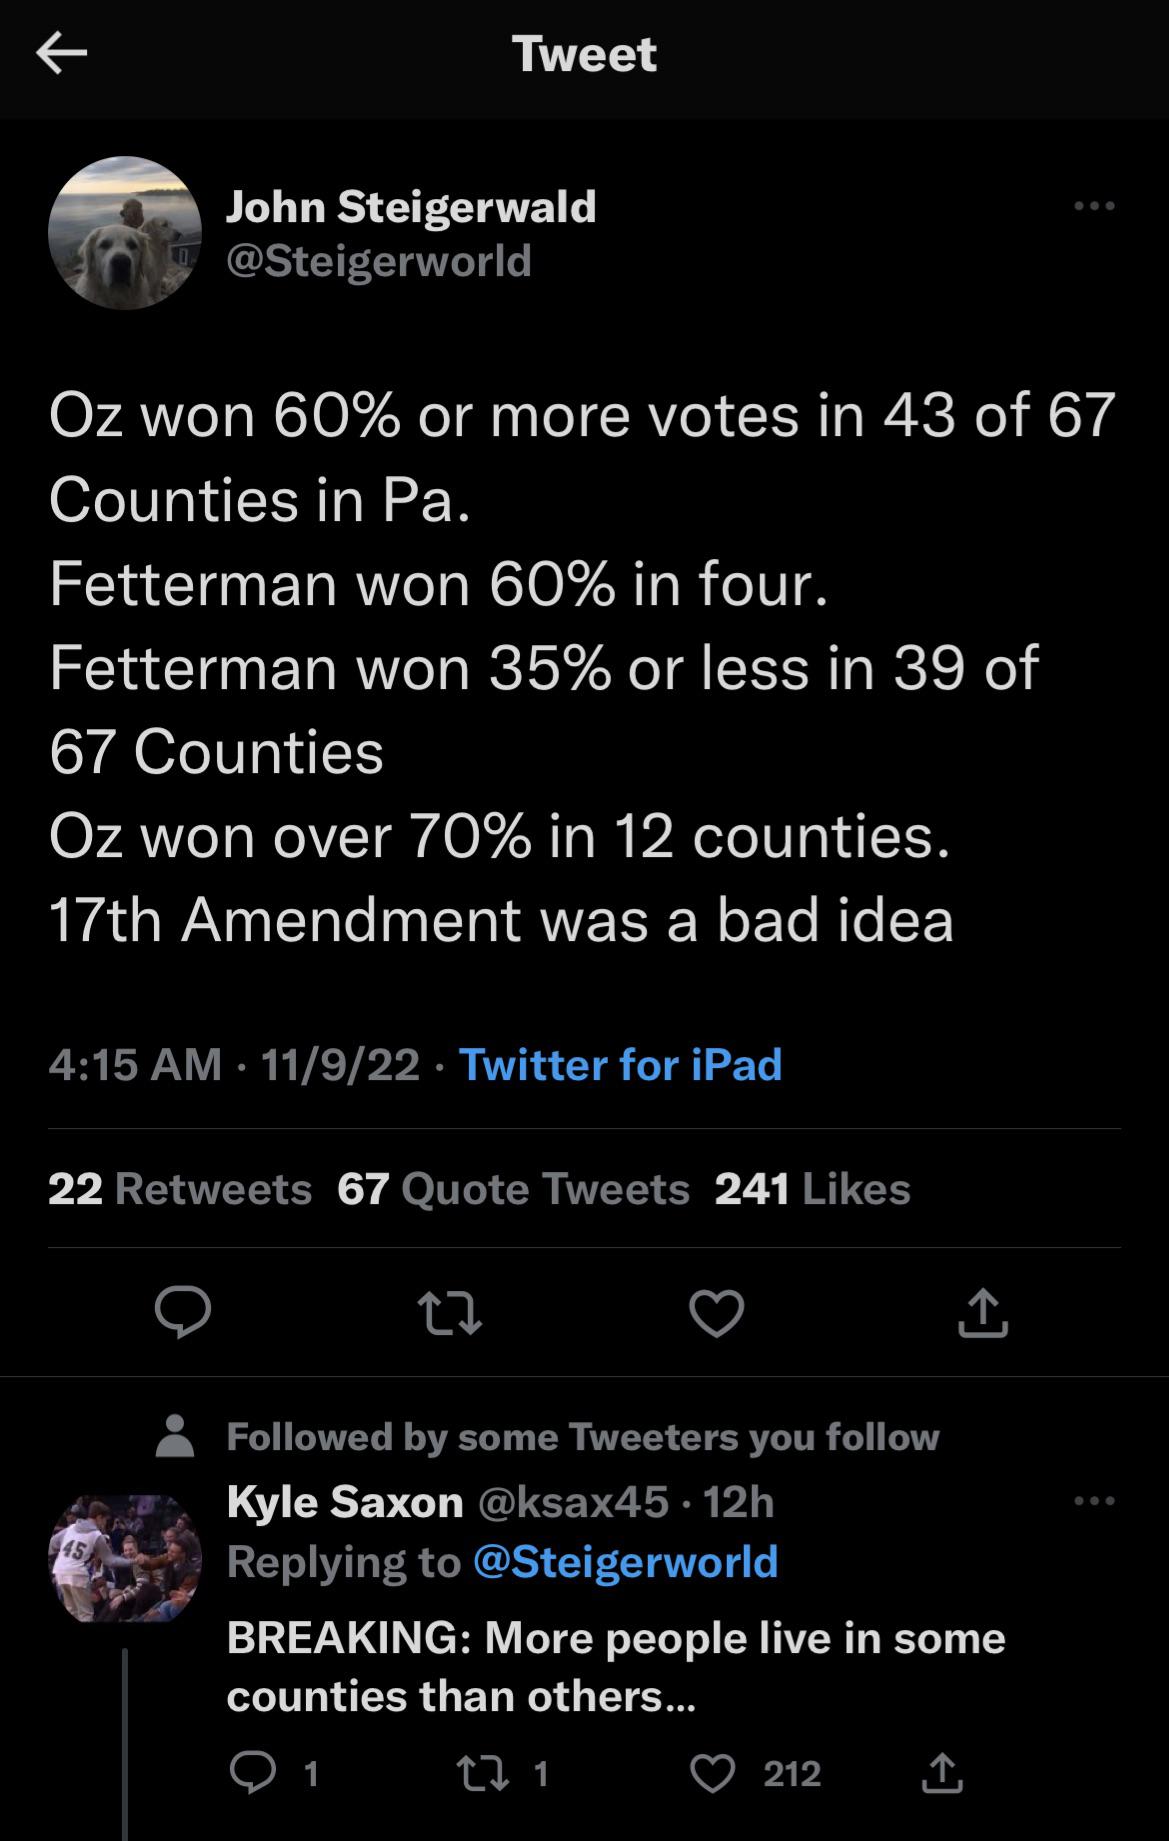Open more options on Kyle Saxon's reply

1093,1501
